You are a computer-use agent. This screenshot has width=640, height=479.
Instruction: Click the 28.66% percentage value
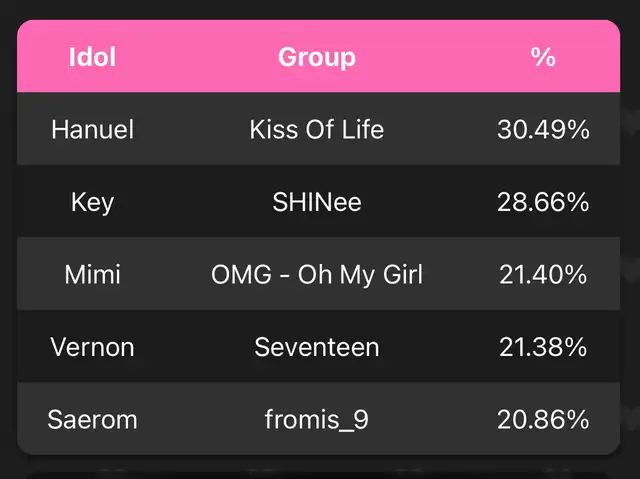[543, 202]
